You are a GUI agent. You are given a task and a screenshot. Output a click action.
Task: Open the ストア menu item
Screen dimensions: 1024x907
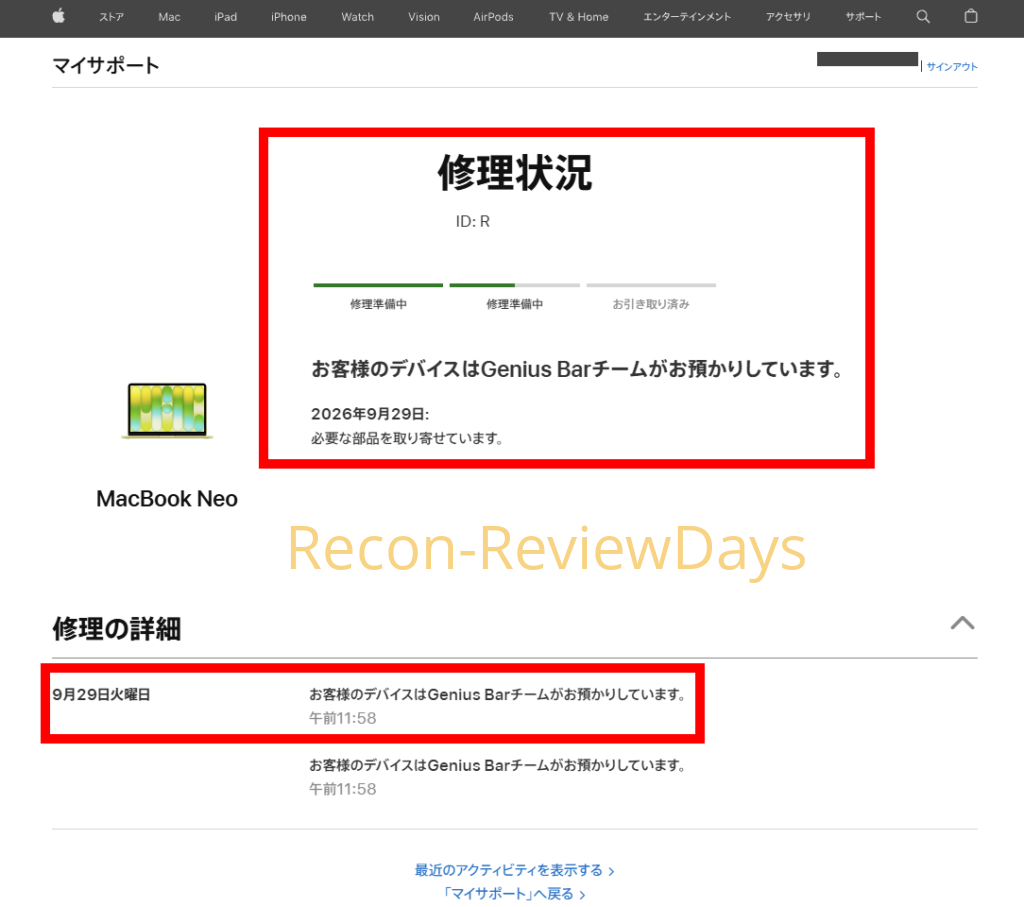112,17
